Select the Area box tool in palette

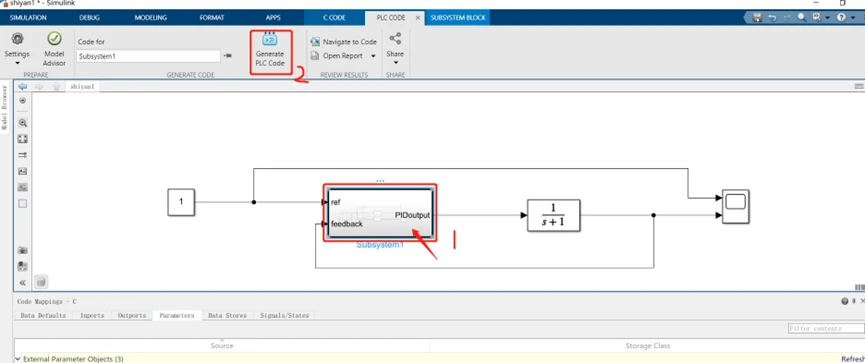click(x=23, y=204)
